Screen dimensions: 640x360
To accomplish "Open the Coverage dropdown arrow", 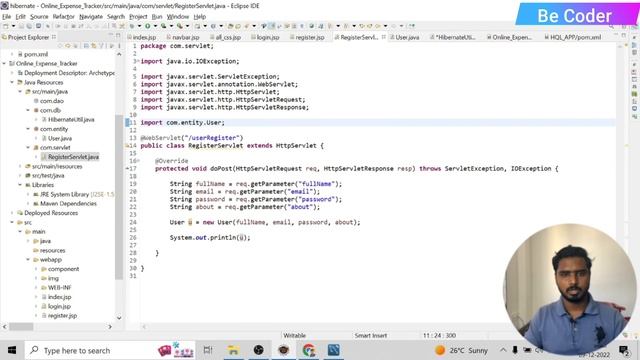I will pos(171,26).
